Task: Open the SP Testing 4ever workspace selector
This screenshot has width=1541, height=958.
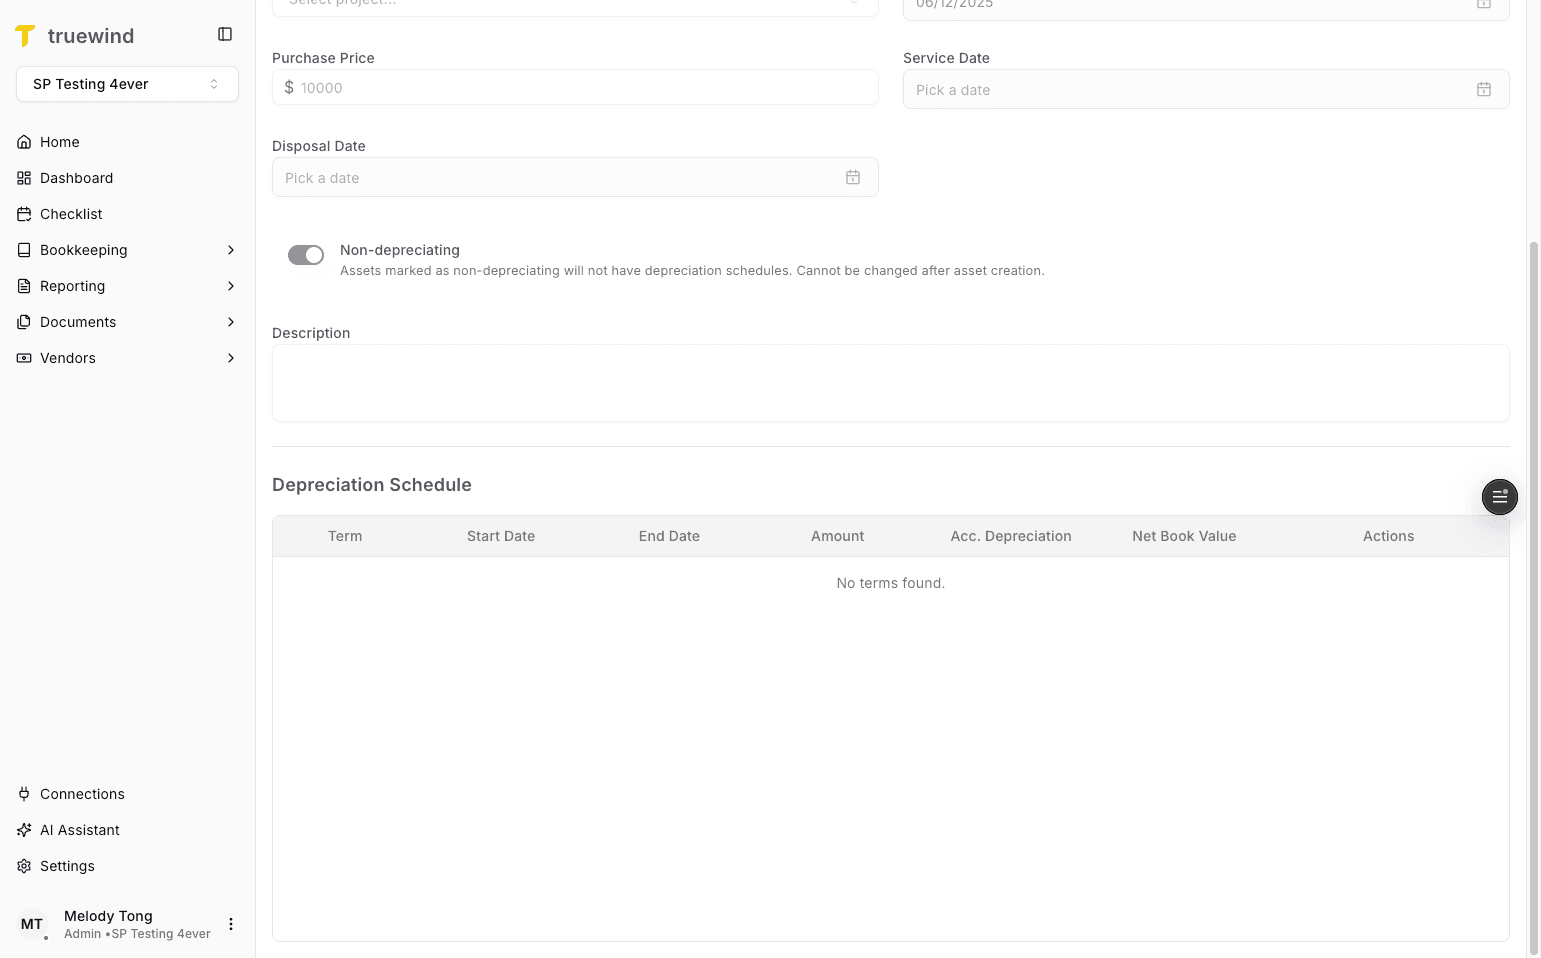Action: [x=127, y=84]
